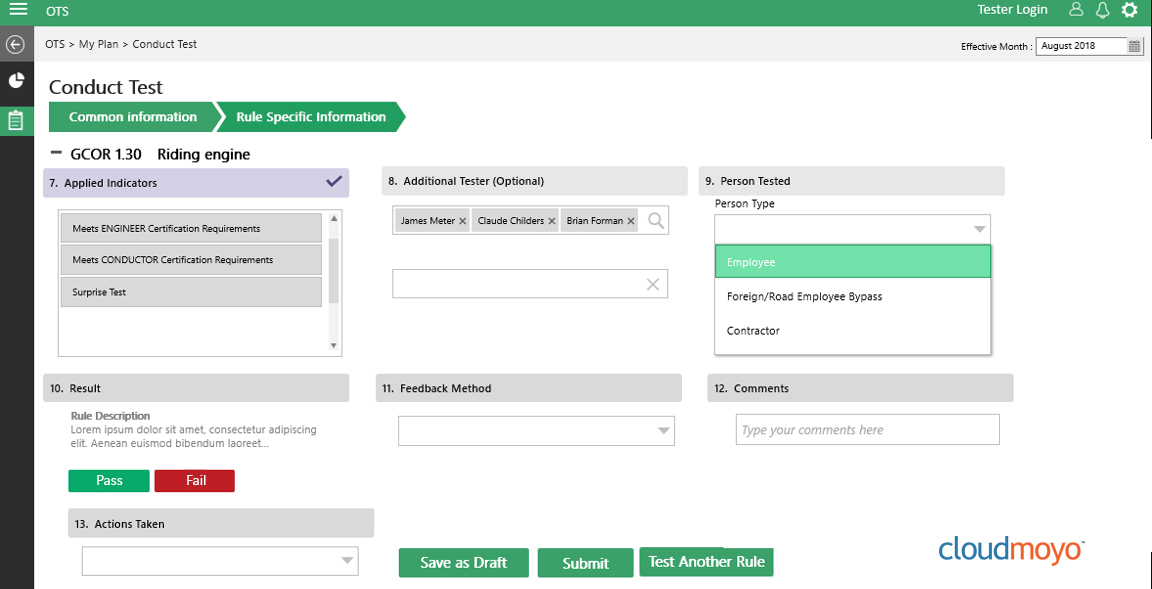Open the user profile icon
This screenshot has width=1152, height=589.
pyautogui.click(x=1076, y=10)
